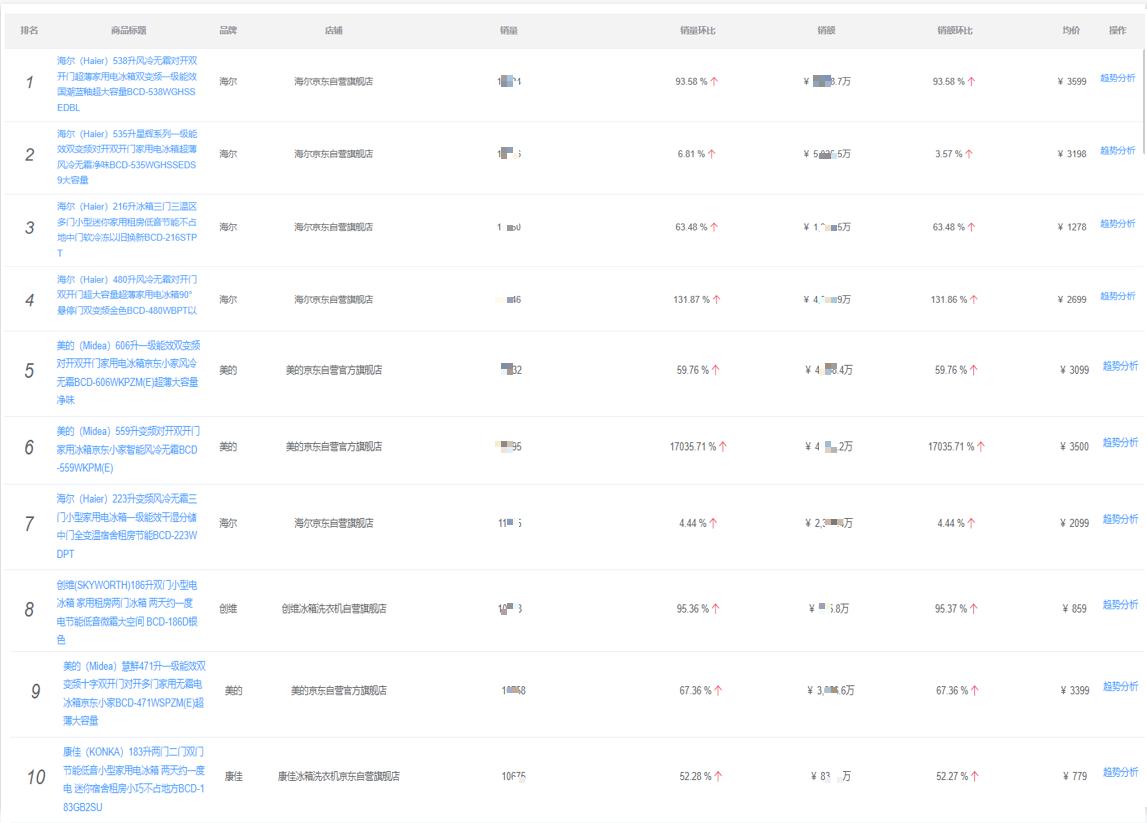Select the 创维冰箱洗衣机自营旗舰店 shop cell
Viewport: 1147px width, 823px height.
(x=334, y=609)
